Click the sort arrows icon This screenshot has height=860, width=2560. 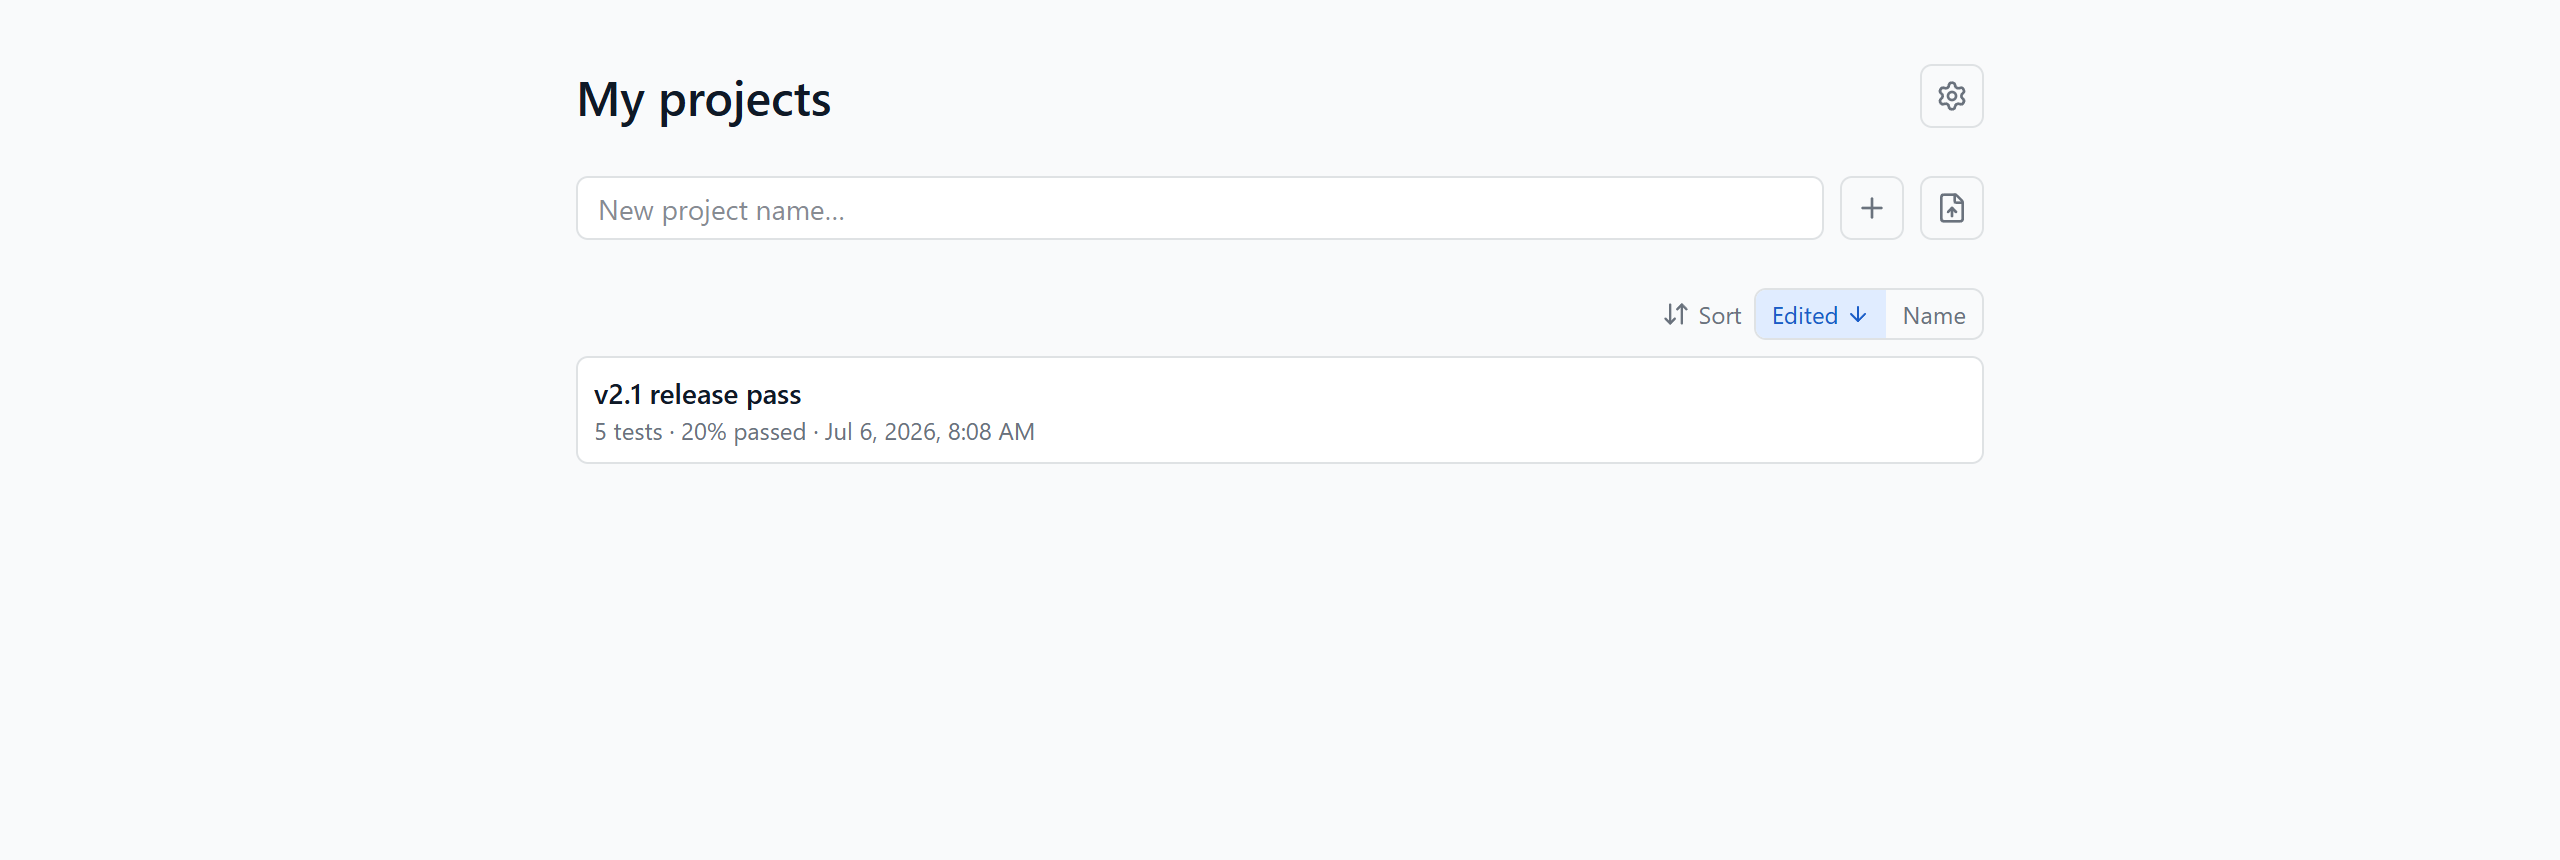(1675, 315)
